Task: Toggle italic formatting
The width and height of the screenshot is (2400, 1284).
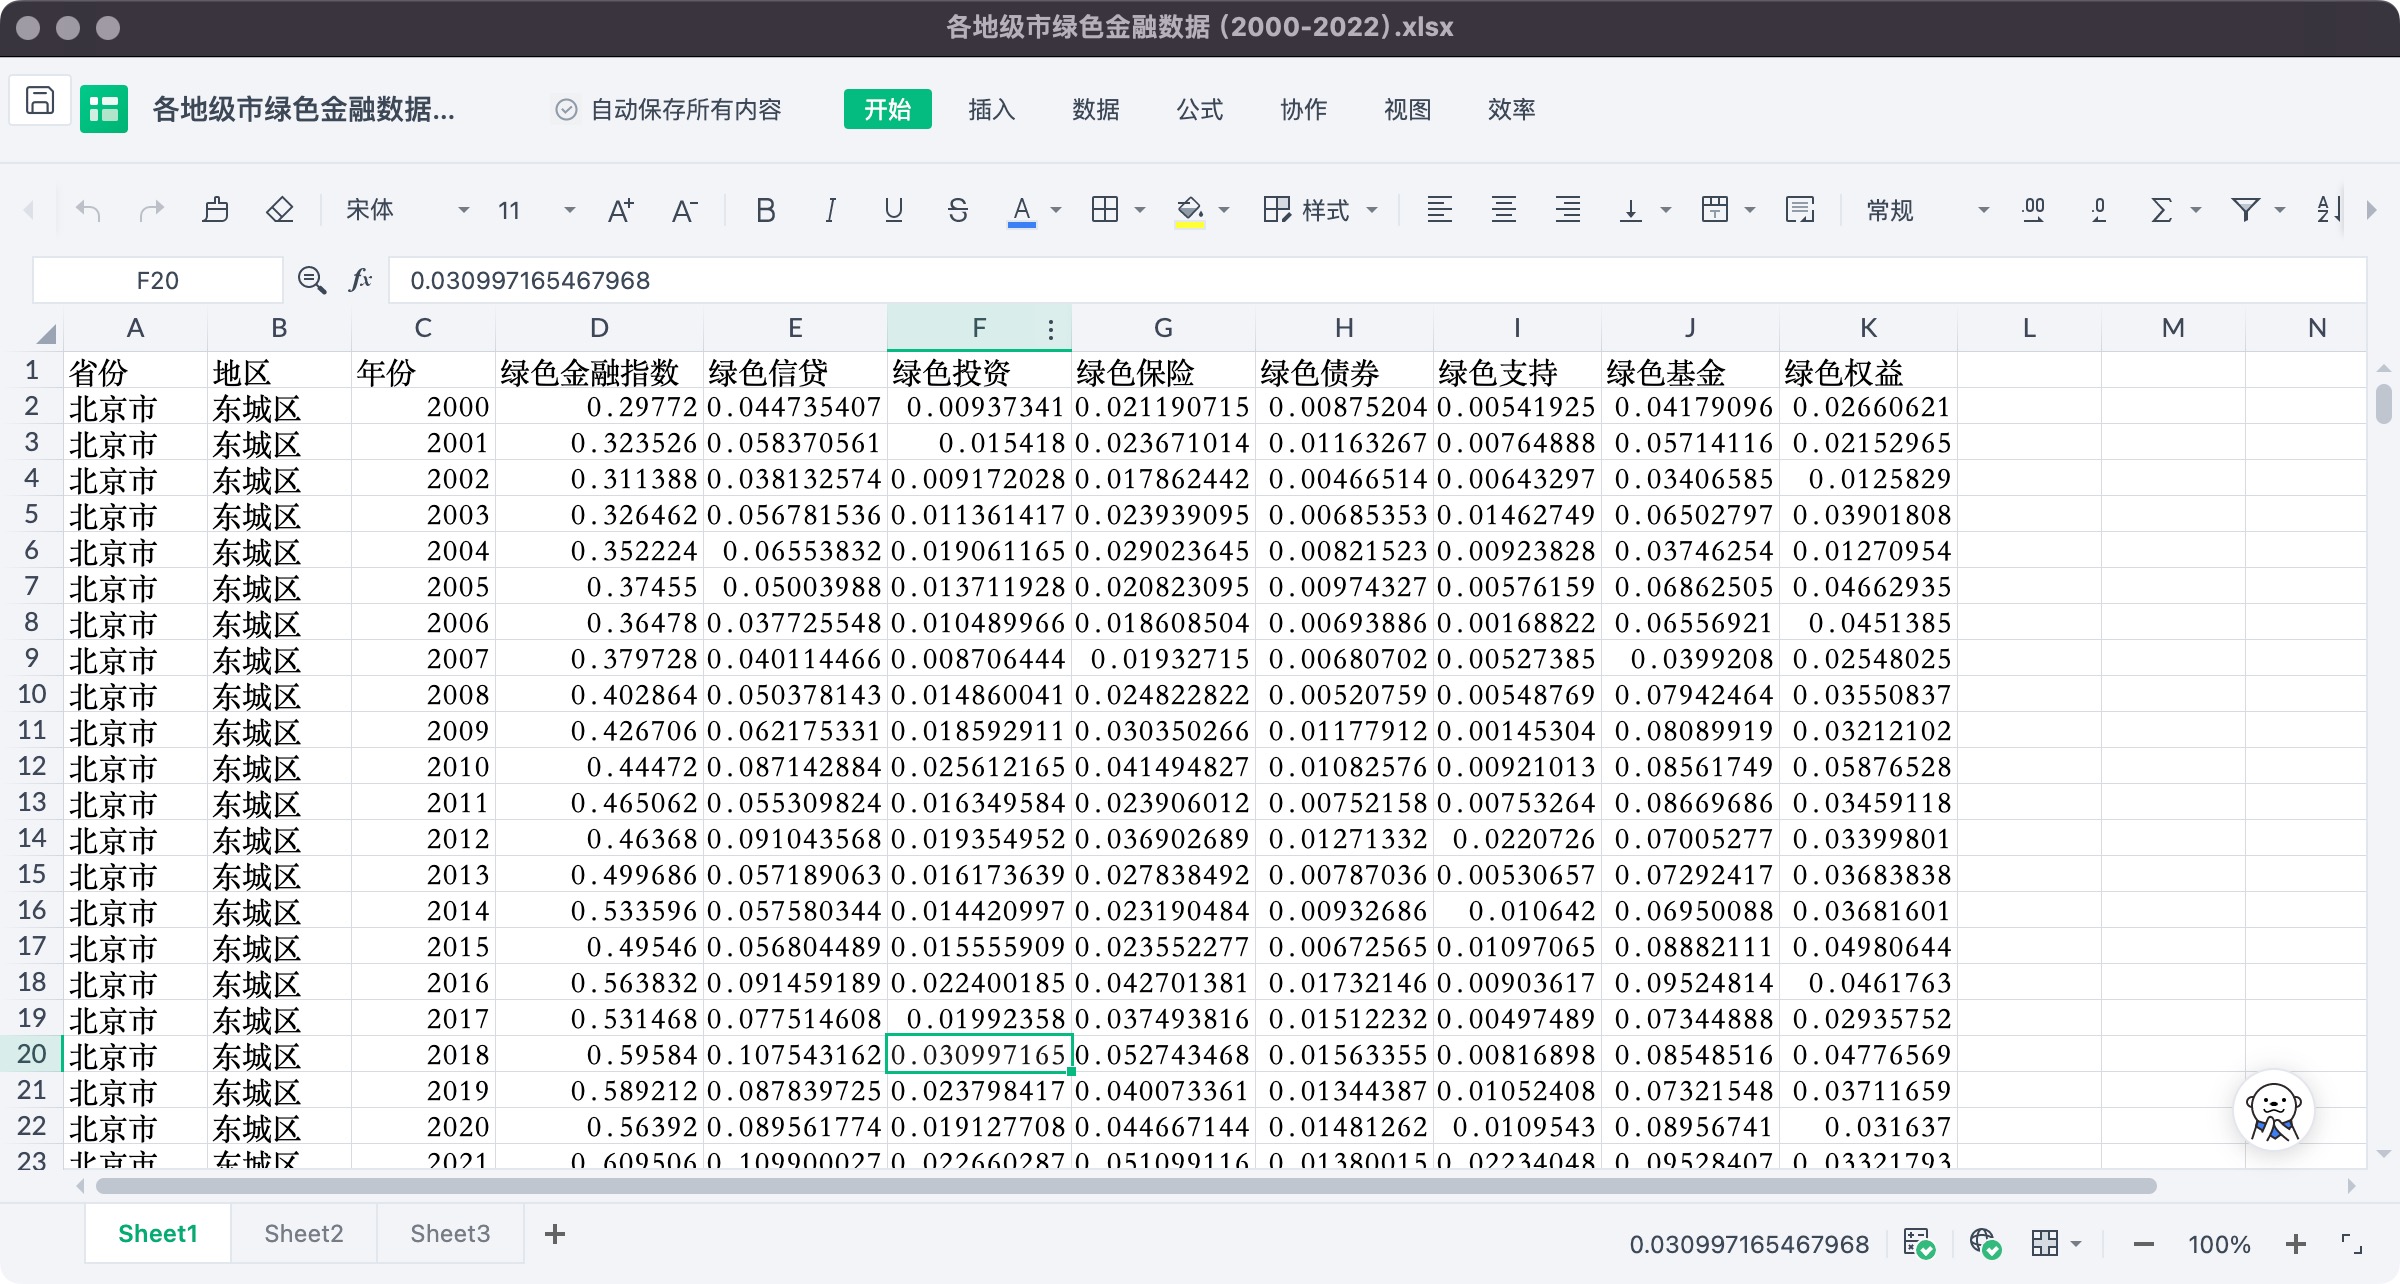Action: tap(830, 210)
